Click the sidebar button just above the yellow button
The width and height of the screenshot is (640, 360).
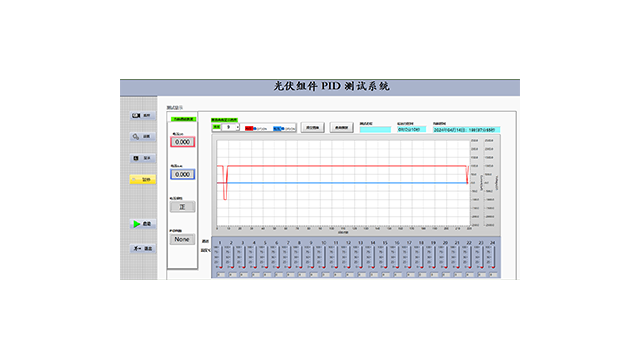142,158
